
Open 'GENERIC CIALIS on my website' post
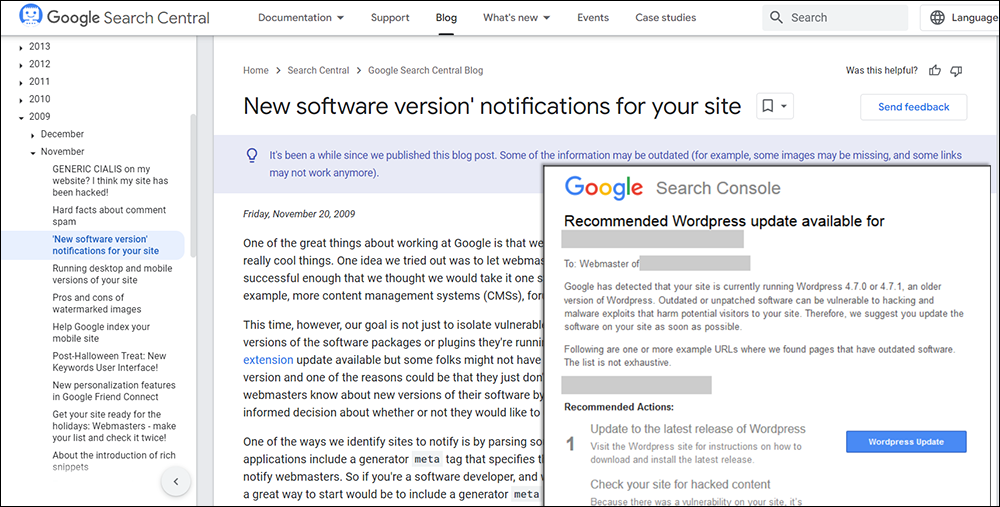110,180
